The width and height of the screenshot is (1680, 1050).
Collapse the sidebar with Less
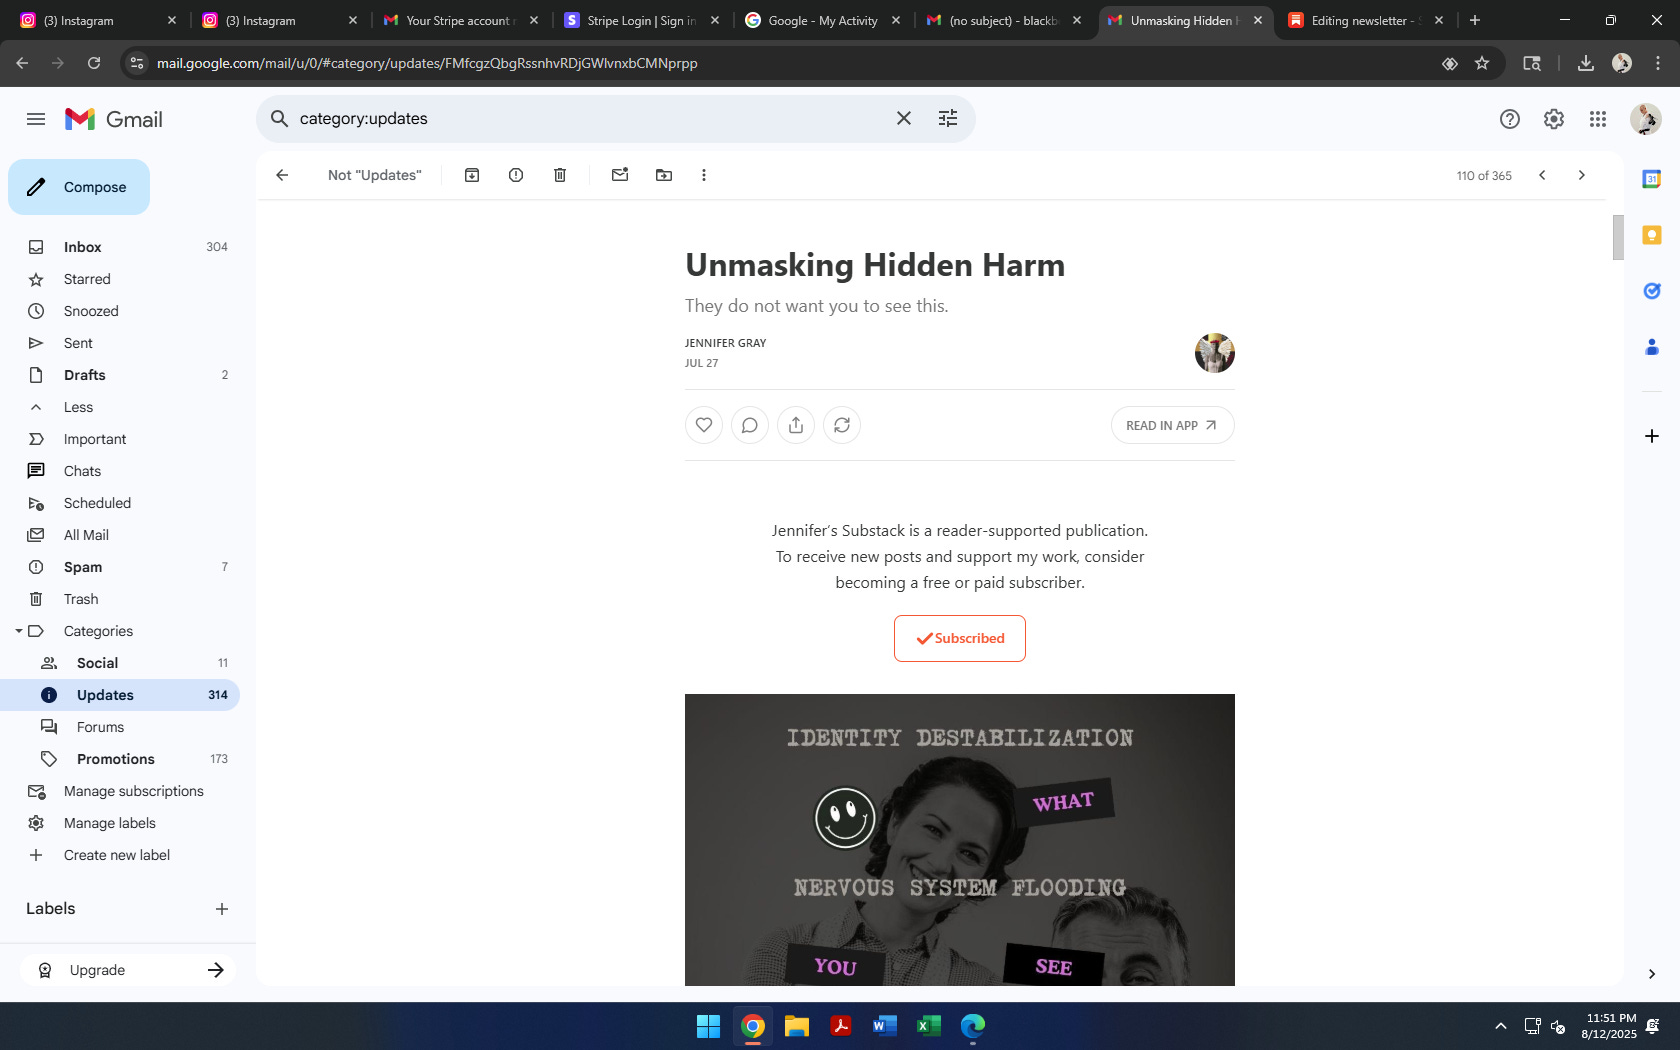click(x=120, y=407)
